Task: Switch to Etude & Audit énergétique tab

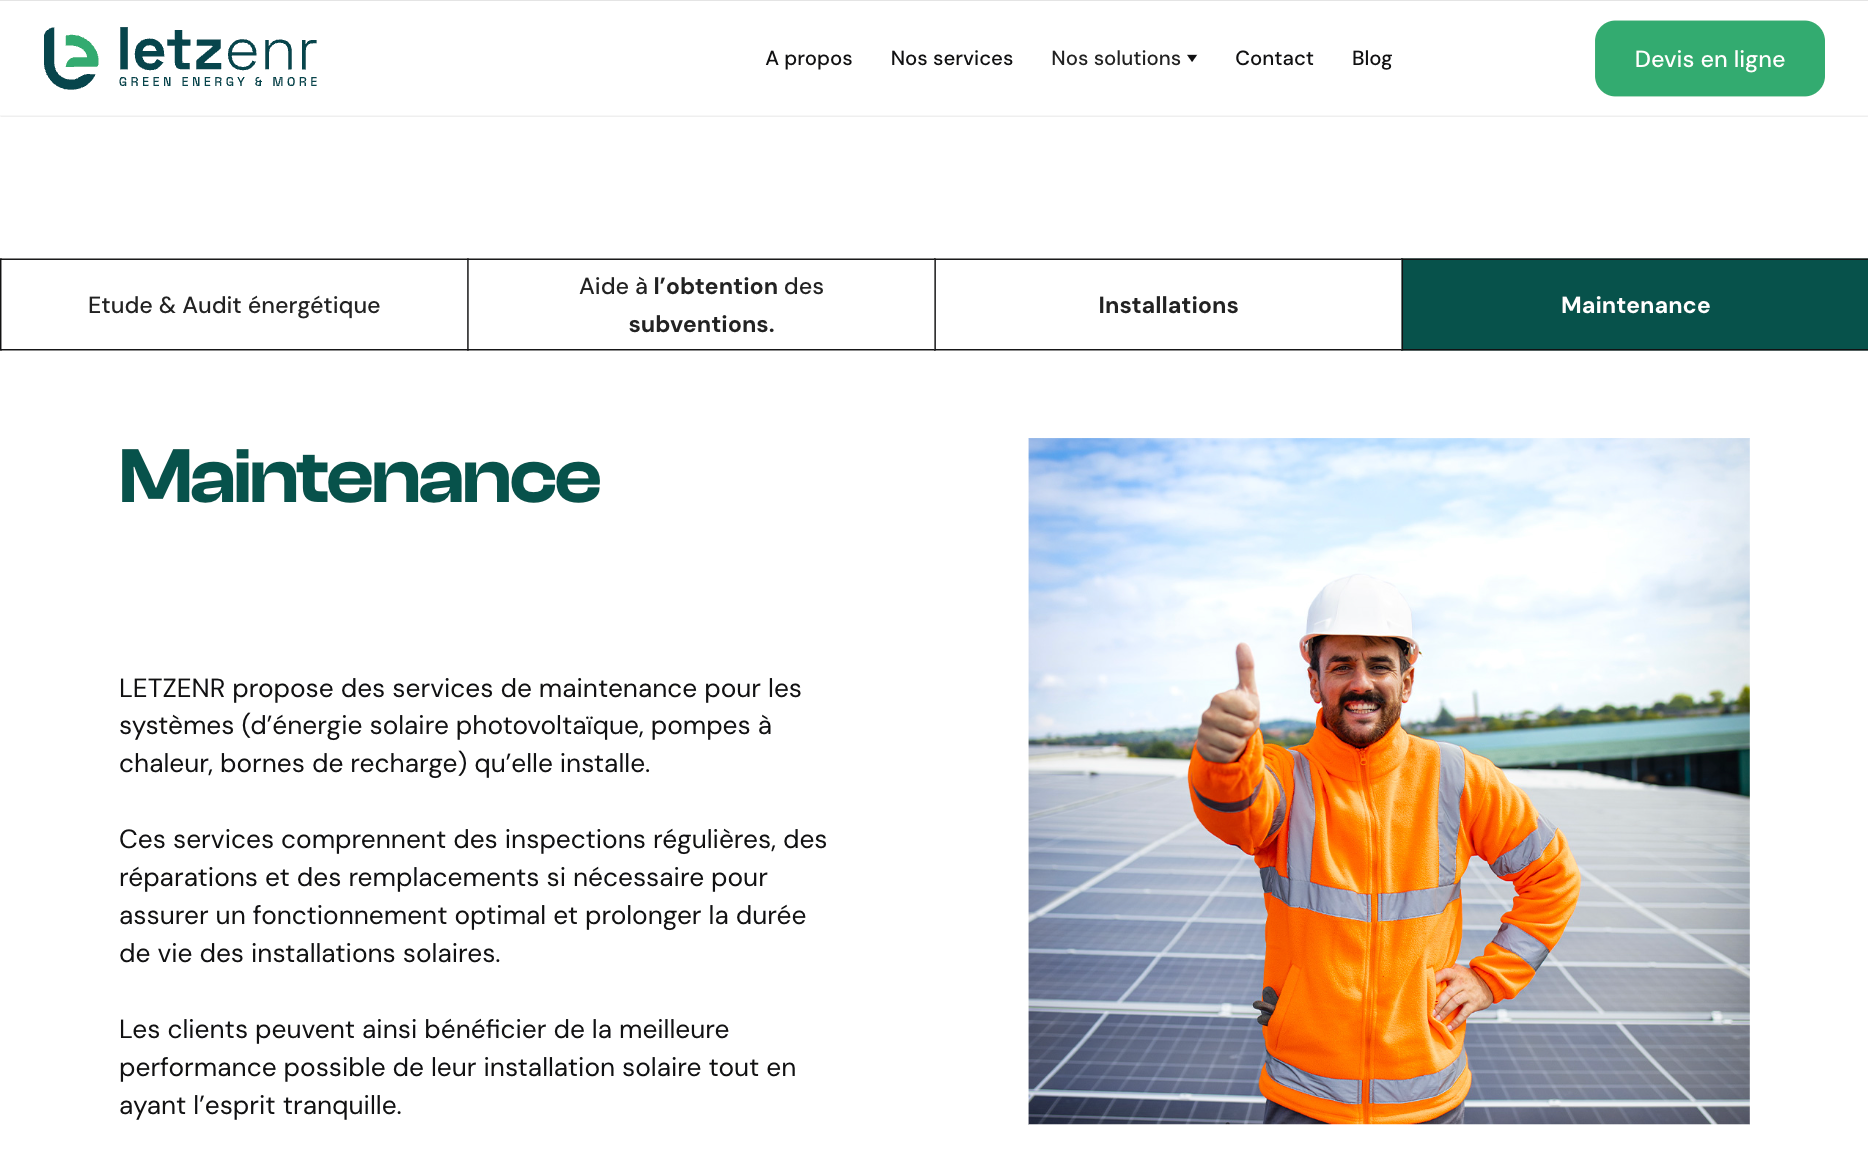Action: click(x=234, y=305)
